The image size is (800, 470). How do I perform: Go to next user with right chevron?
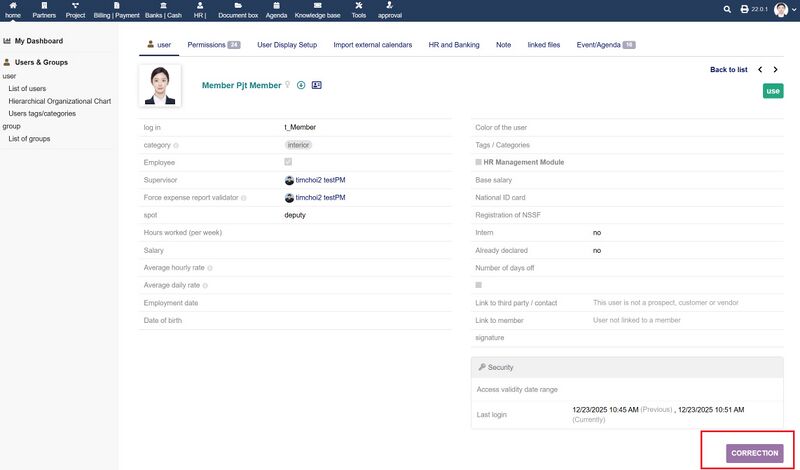pyautogui.click(x=777, y=70)
